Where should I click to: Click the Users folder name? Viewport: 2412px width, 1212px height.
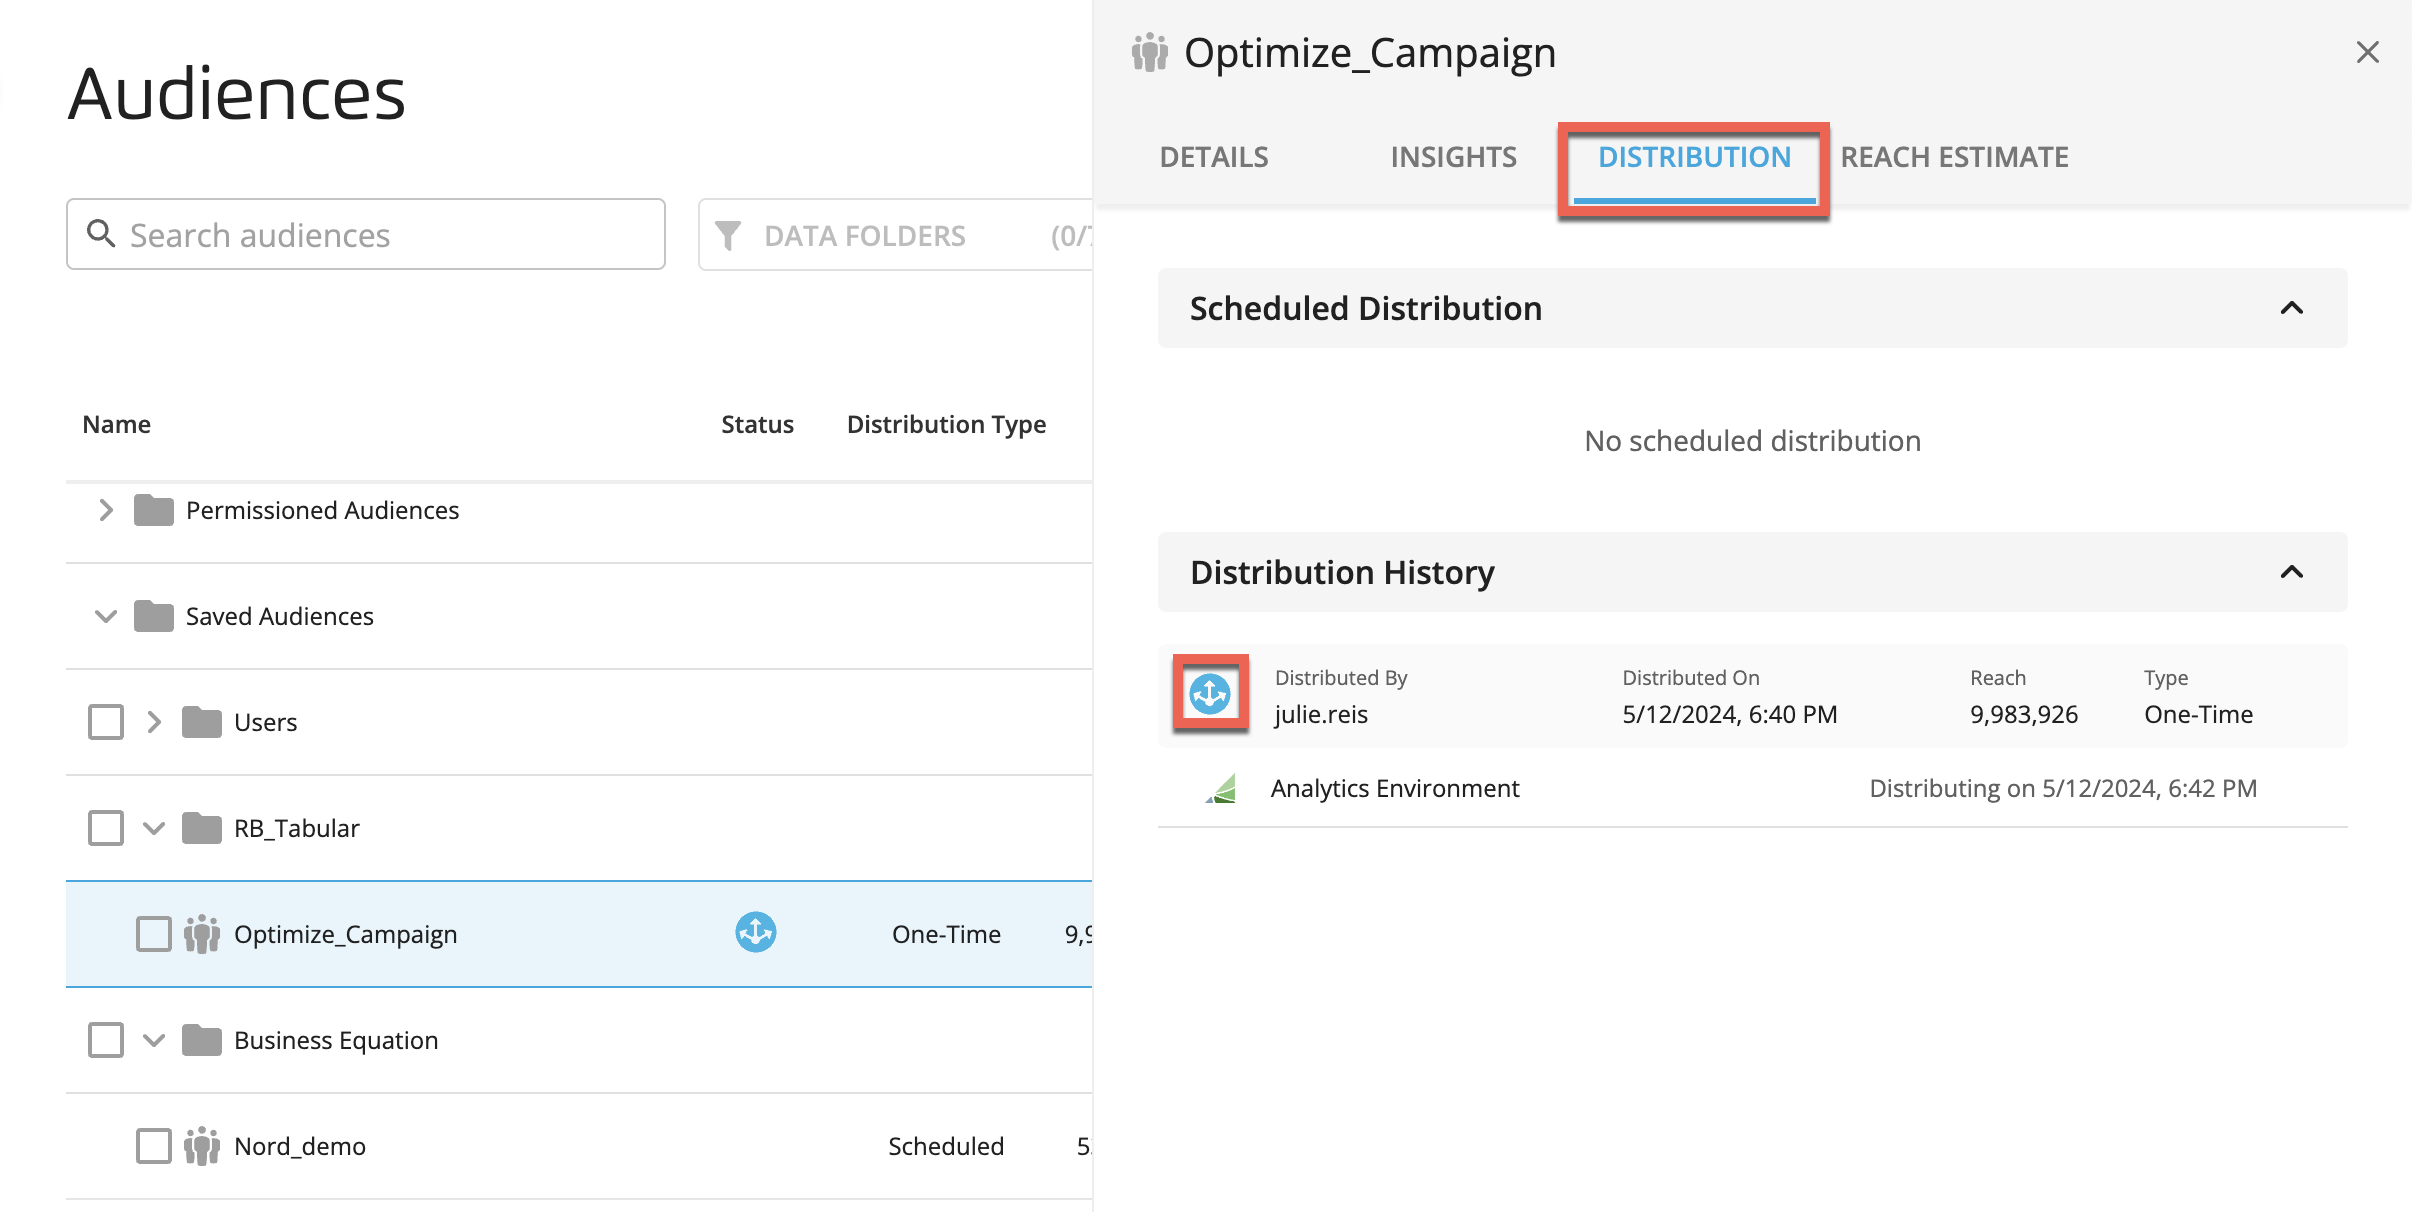(x=265, y=722)
